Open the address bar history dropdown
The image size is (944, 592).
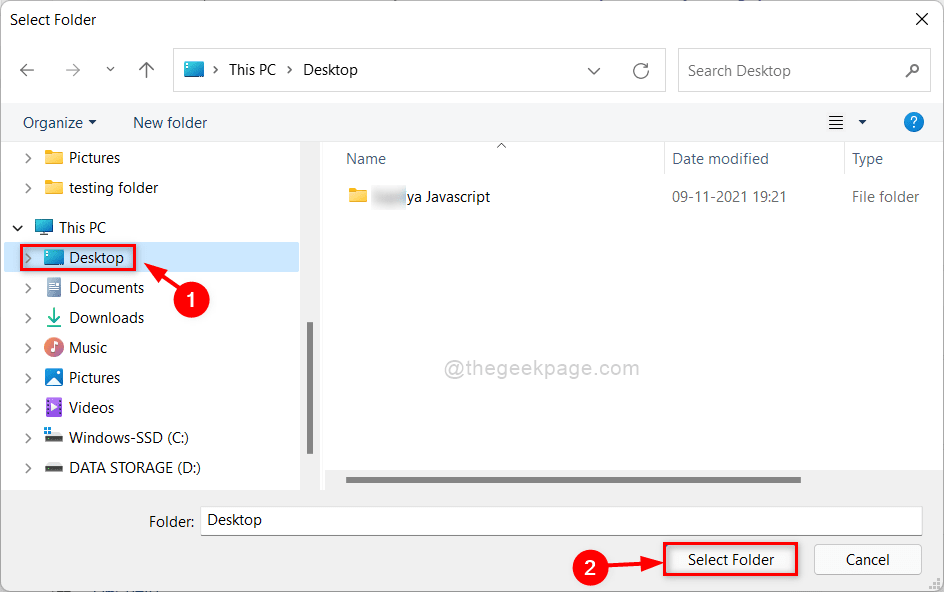(x=594, y=71)
